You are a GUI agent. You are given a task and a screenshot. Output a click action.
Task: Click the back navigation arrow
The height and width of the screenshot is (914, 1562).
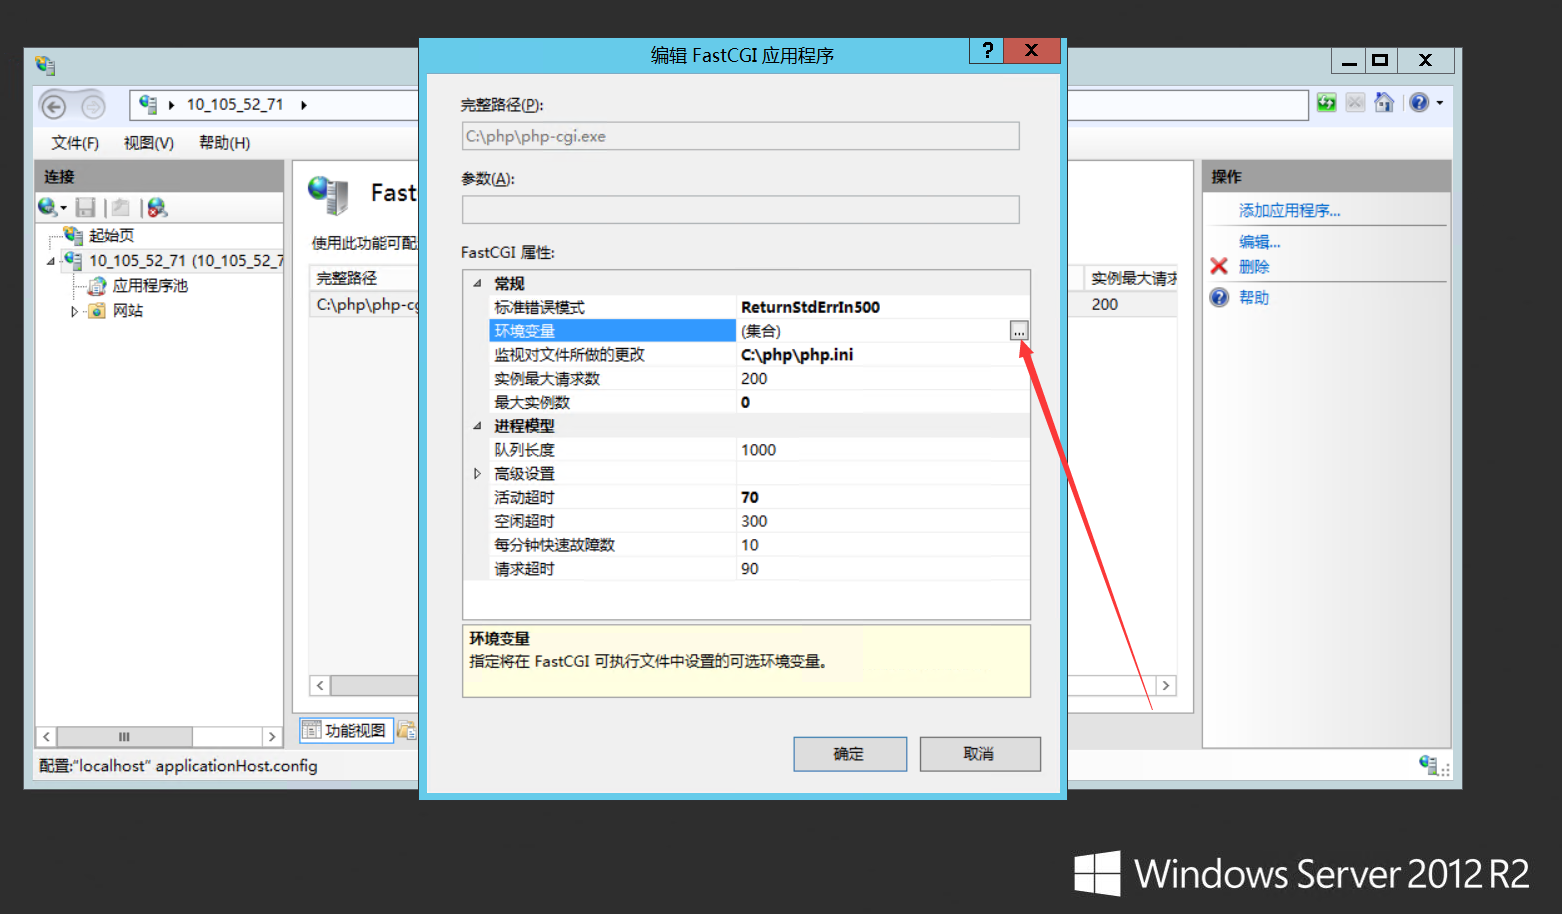[x=54, y=105]
